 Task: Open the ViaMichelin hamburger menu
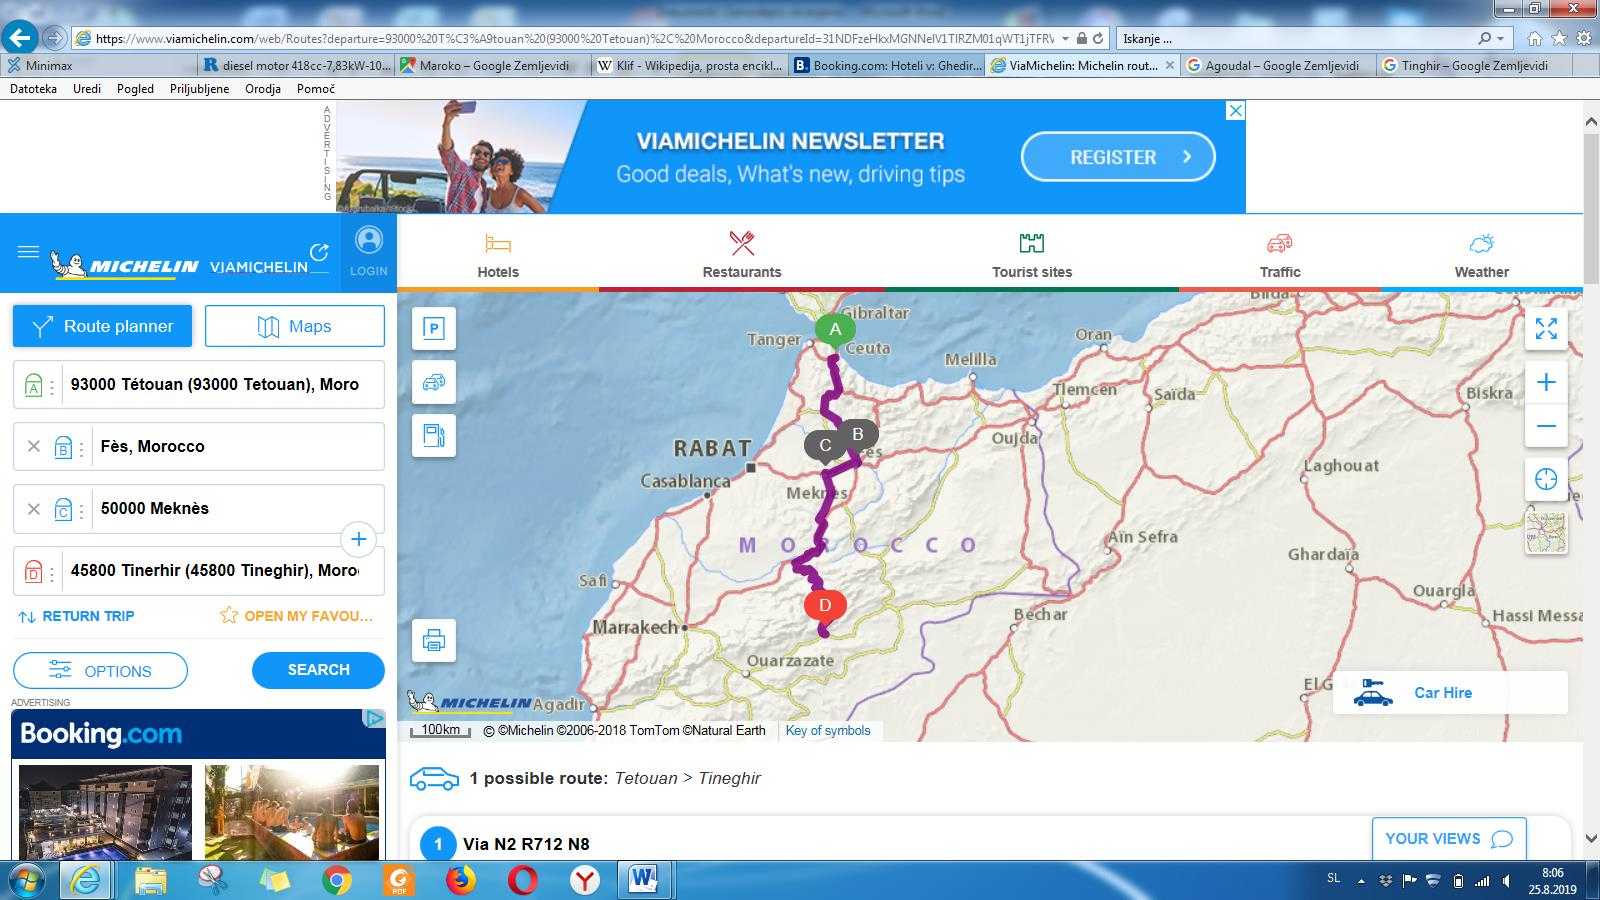pos(28,252)
